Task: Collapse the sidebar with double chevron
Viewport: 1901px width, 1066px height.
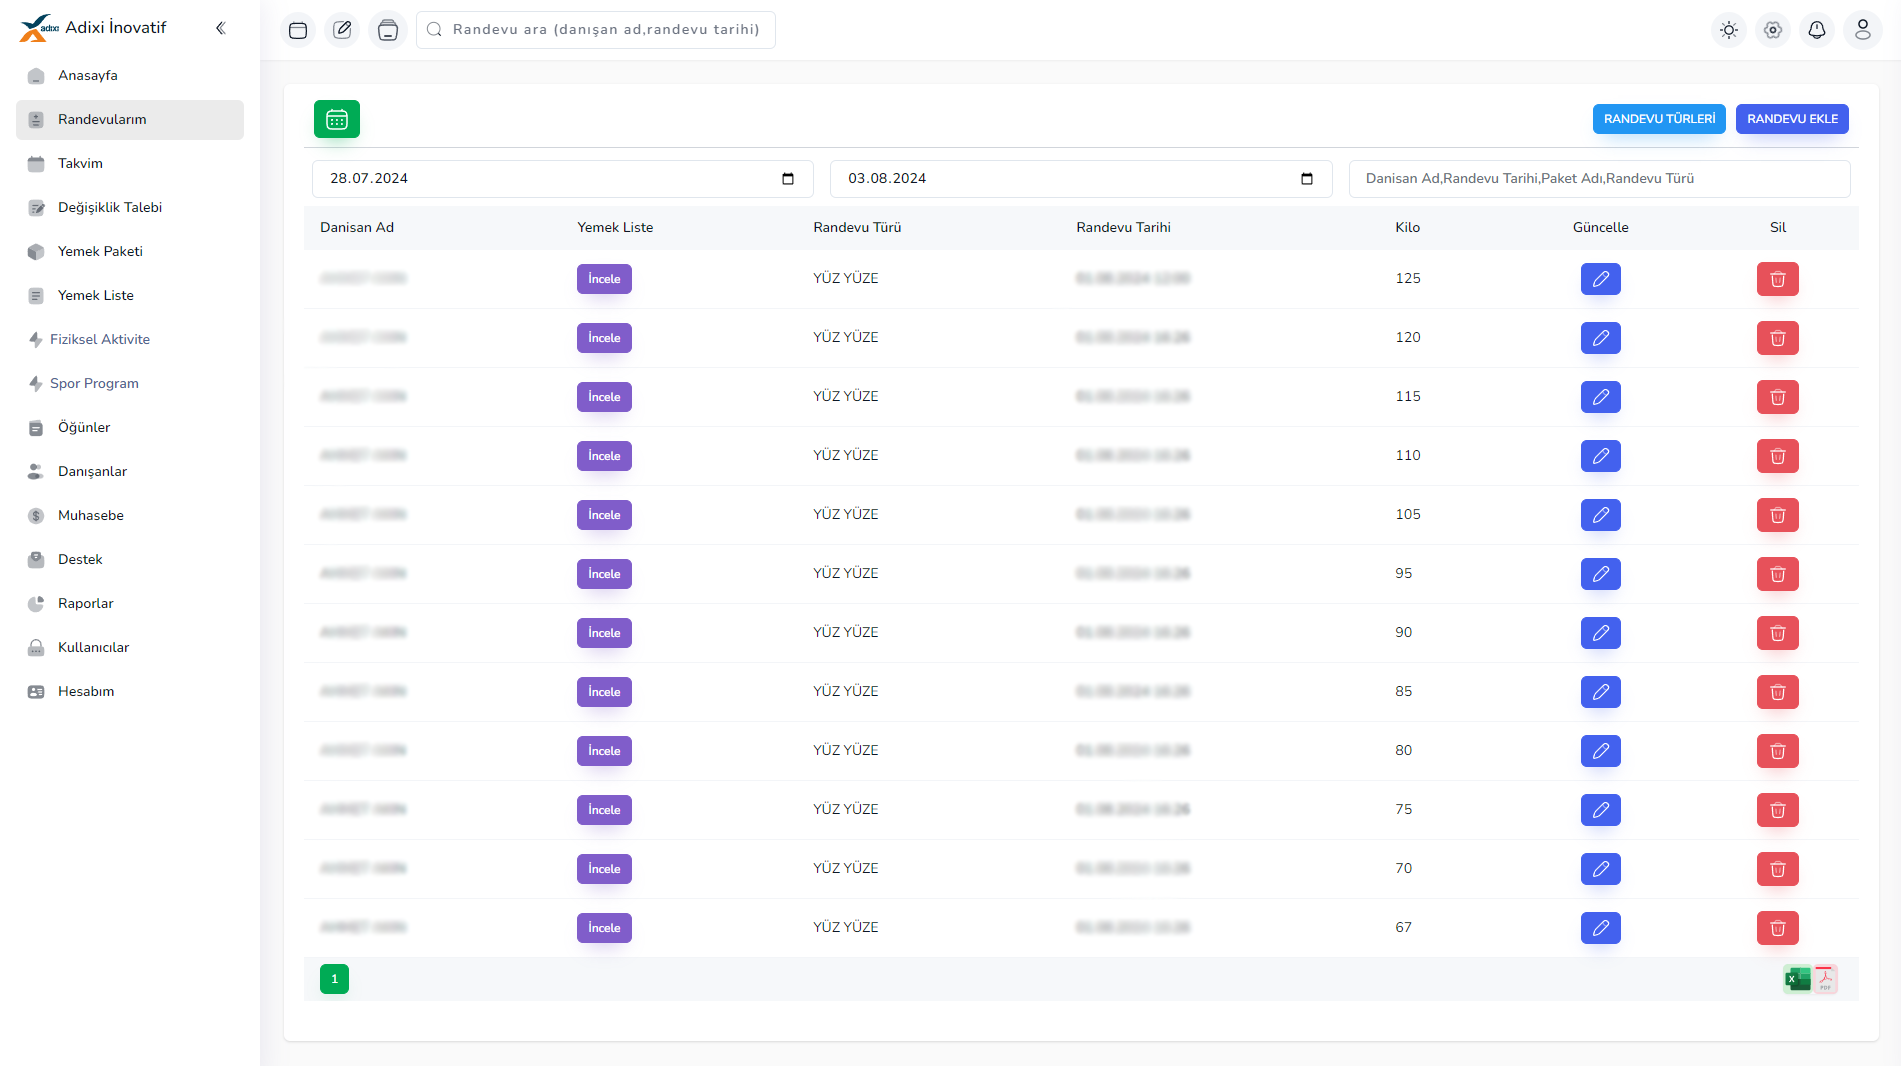Action: [x=221, y=28]
